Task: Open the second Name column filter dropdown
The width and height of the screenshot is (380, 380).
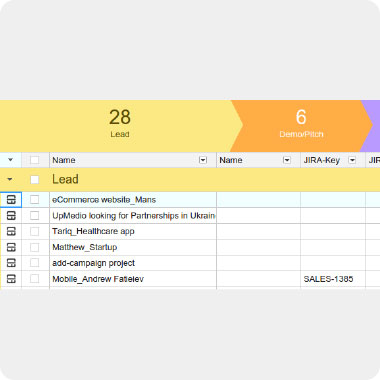Action: click(x=287, y=160)
